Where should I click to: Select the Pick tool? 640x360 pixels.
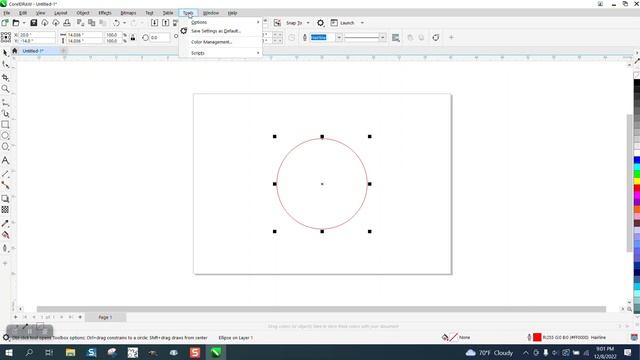[x=5, y=53]
